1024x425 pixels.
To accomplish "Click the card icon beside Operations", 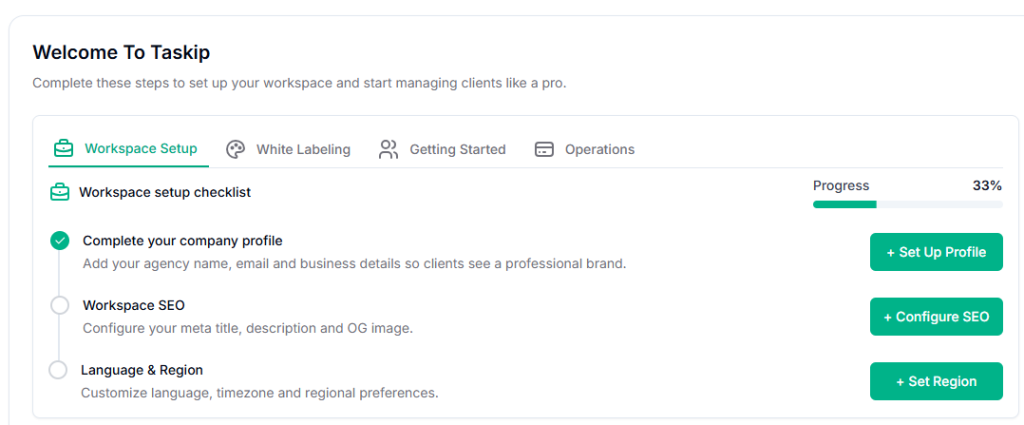I will [544, 149].
